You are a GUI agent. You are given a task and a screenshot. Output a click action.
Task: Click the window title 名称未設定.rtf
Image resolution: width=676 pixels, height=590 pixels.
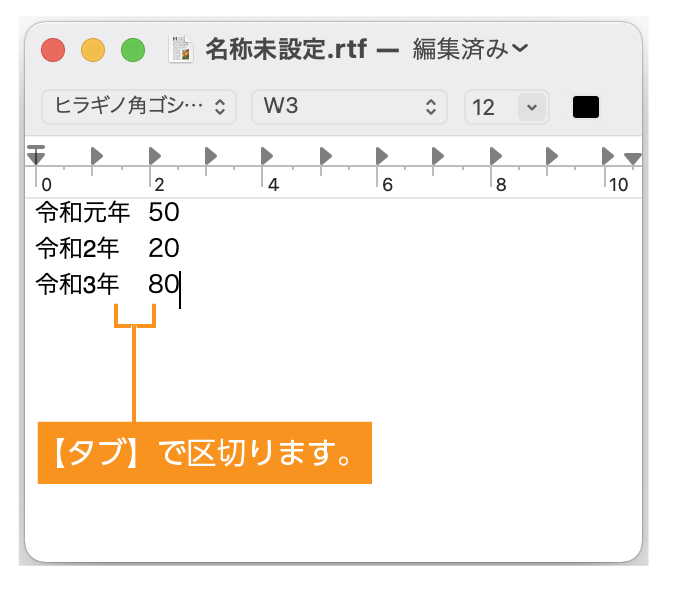click(x=286, y=49)
